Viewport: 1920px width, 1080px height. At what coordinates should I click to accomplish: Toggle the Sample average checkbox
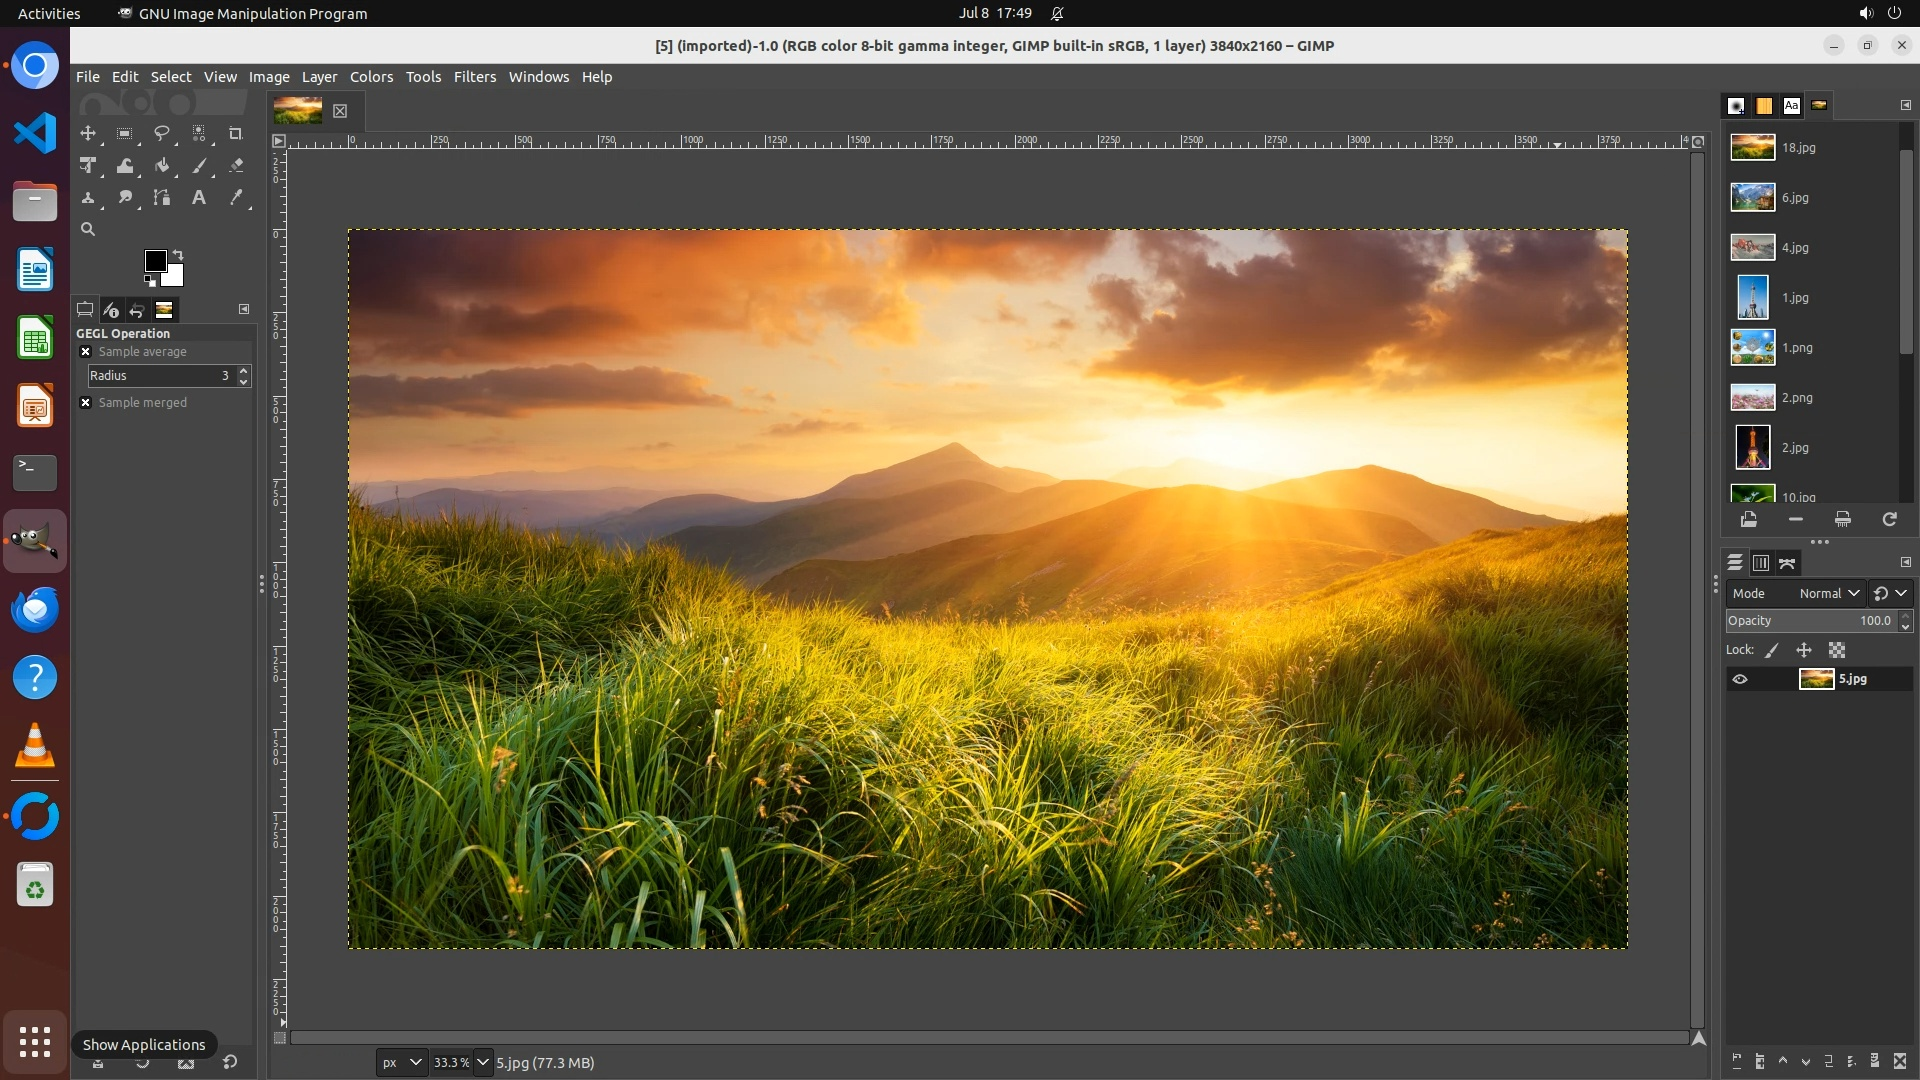coord(86,352)
